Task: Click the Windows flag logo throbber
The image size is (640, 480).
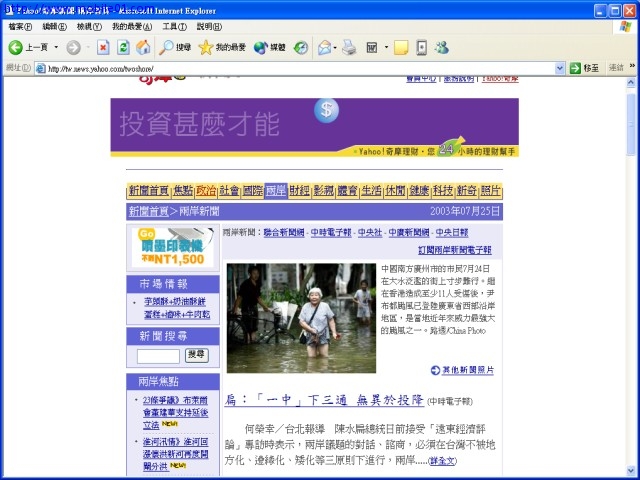Action: 625,27
